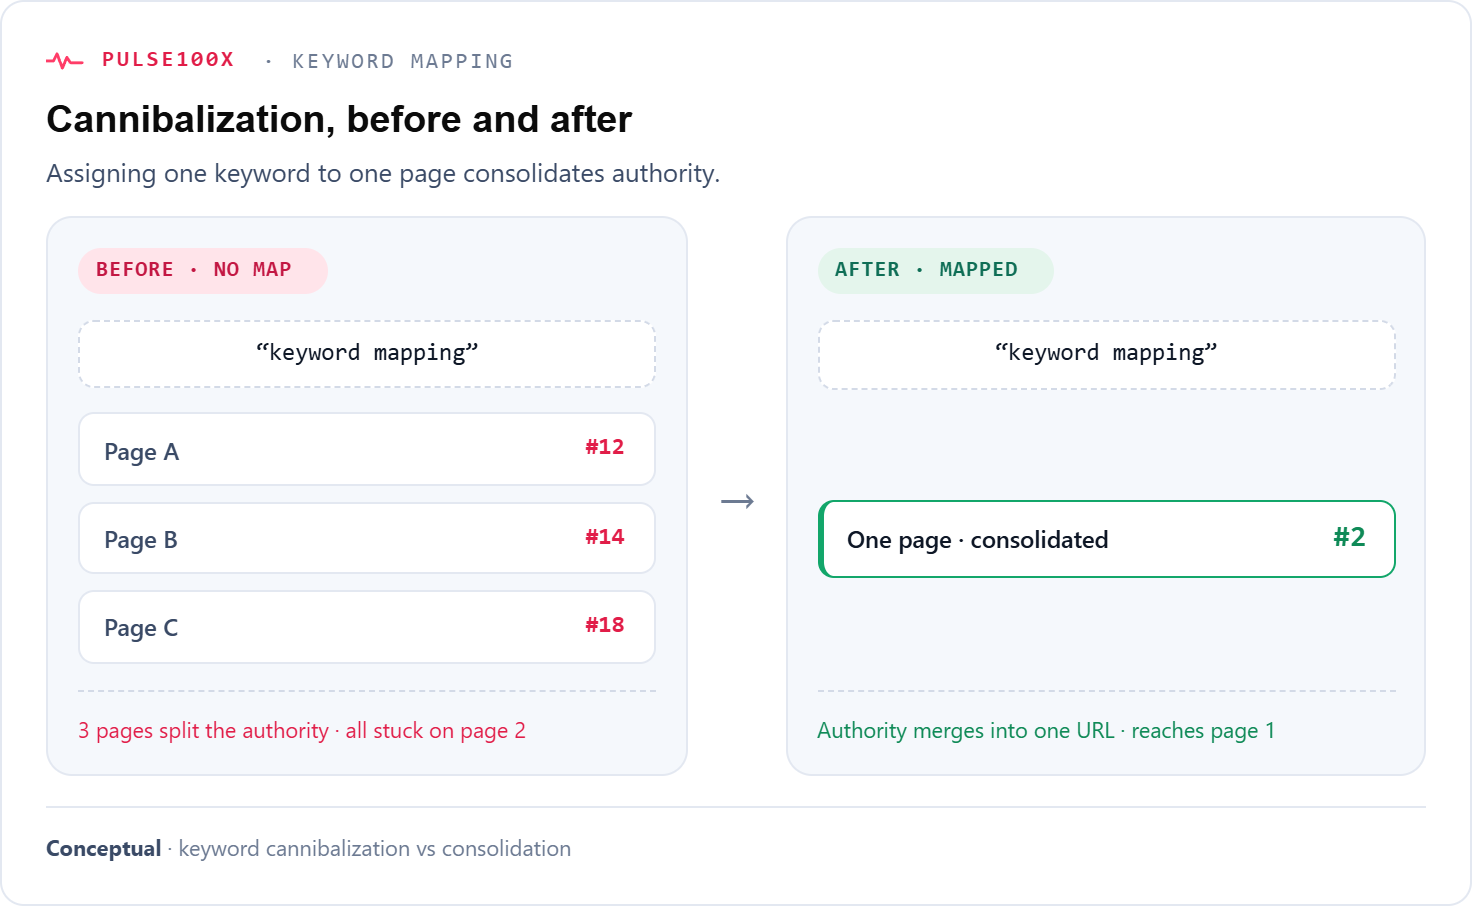
Task: Open the Page C row
Action: click(x=367, y=627)
